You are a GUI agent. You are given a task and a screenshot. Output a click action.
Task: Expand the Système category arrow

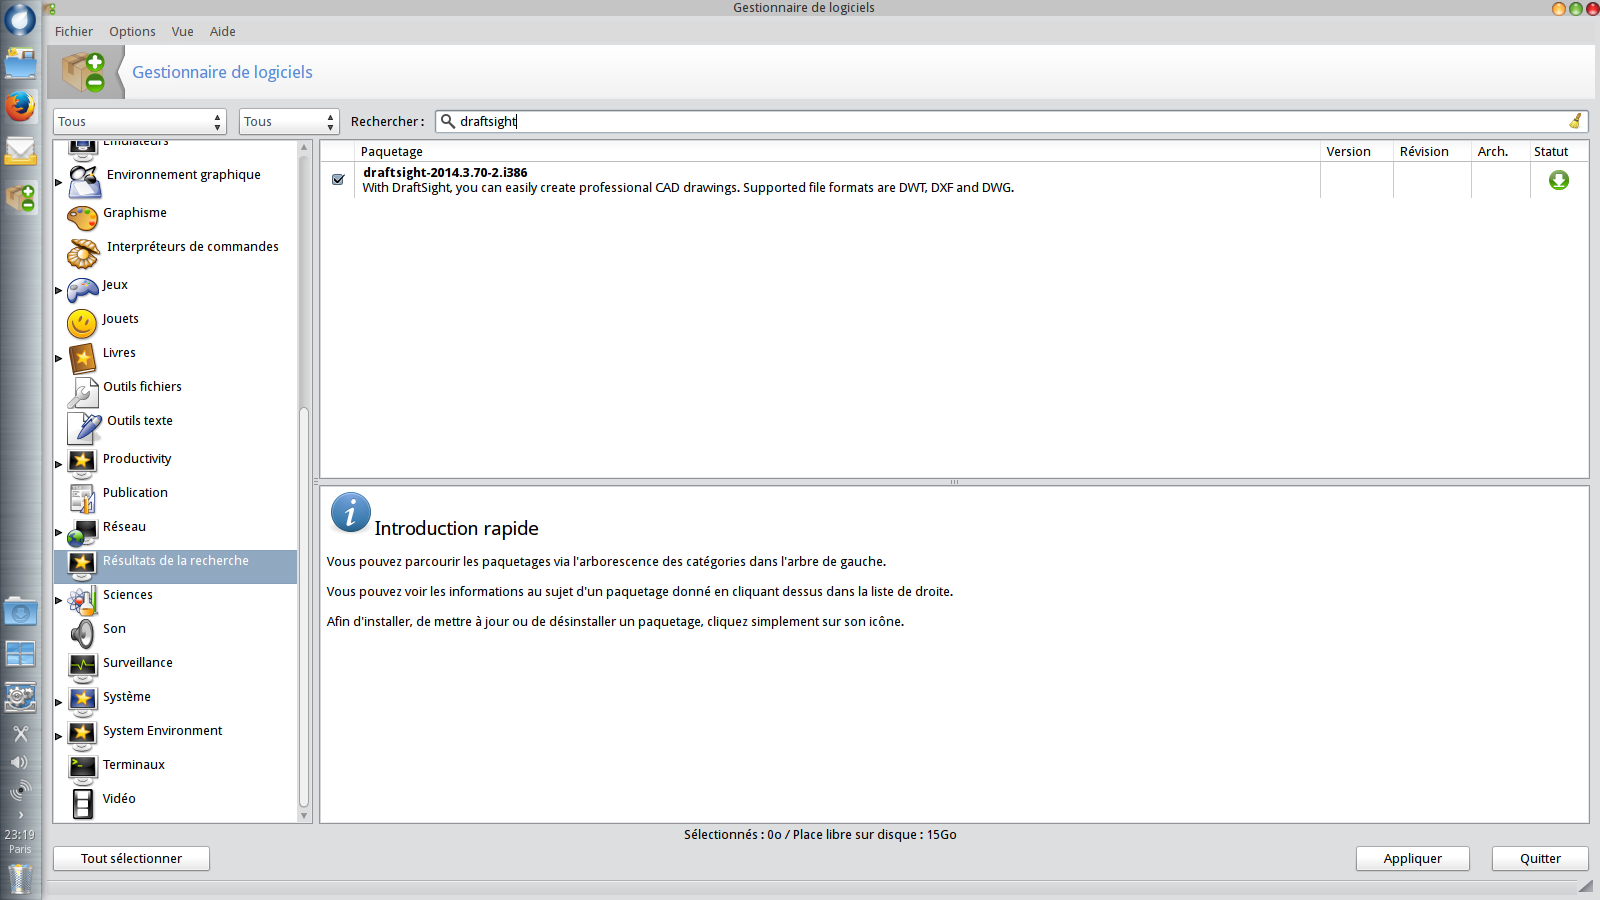pyautogui.click(x=58, y=702)
